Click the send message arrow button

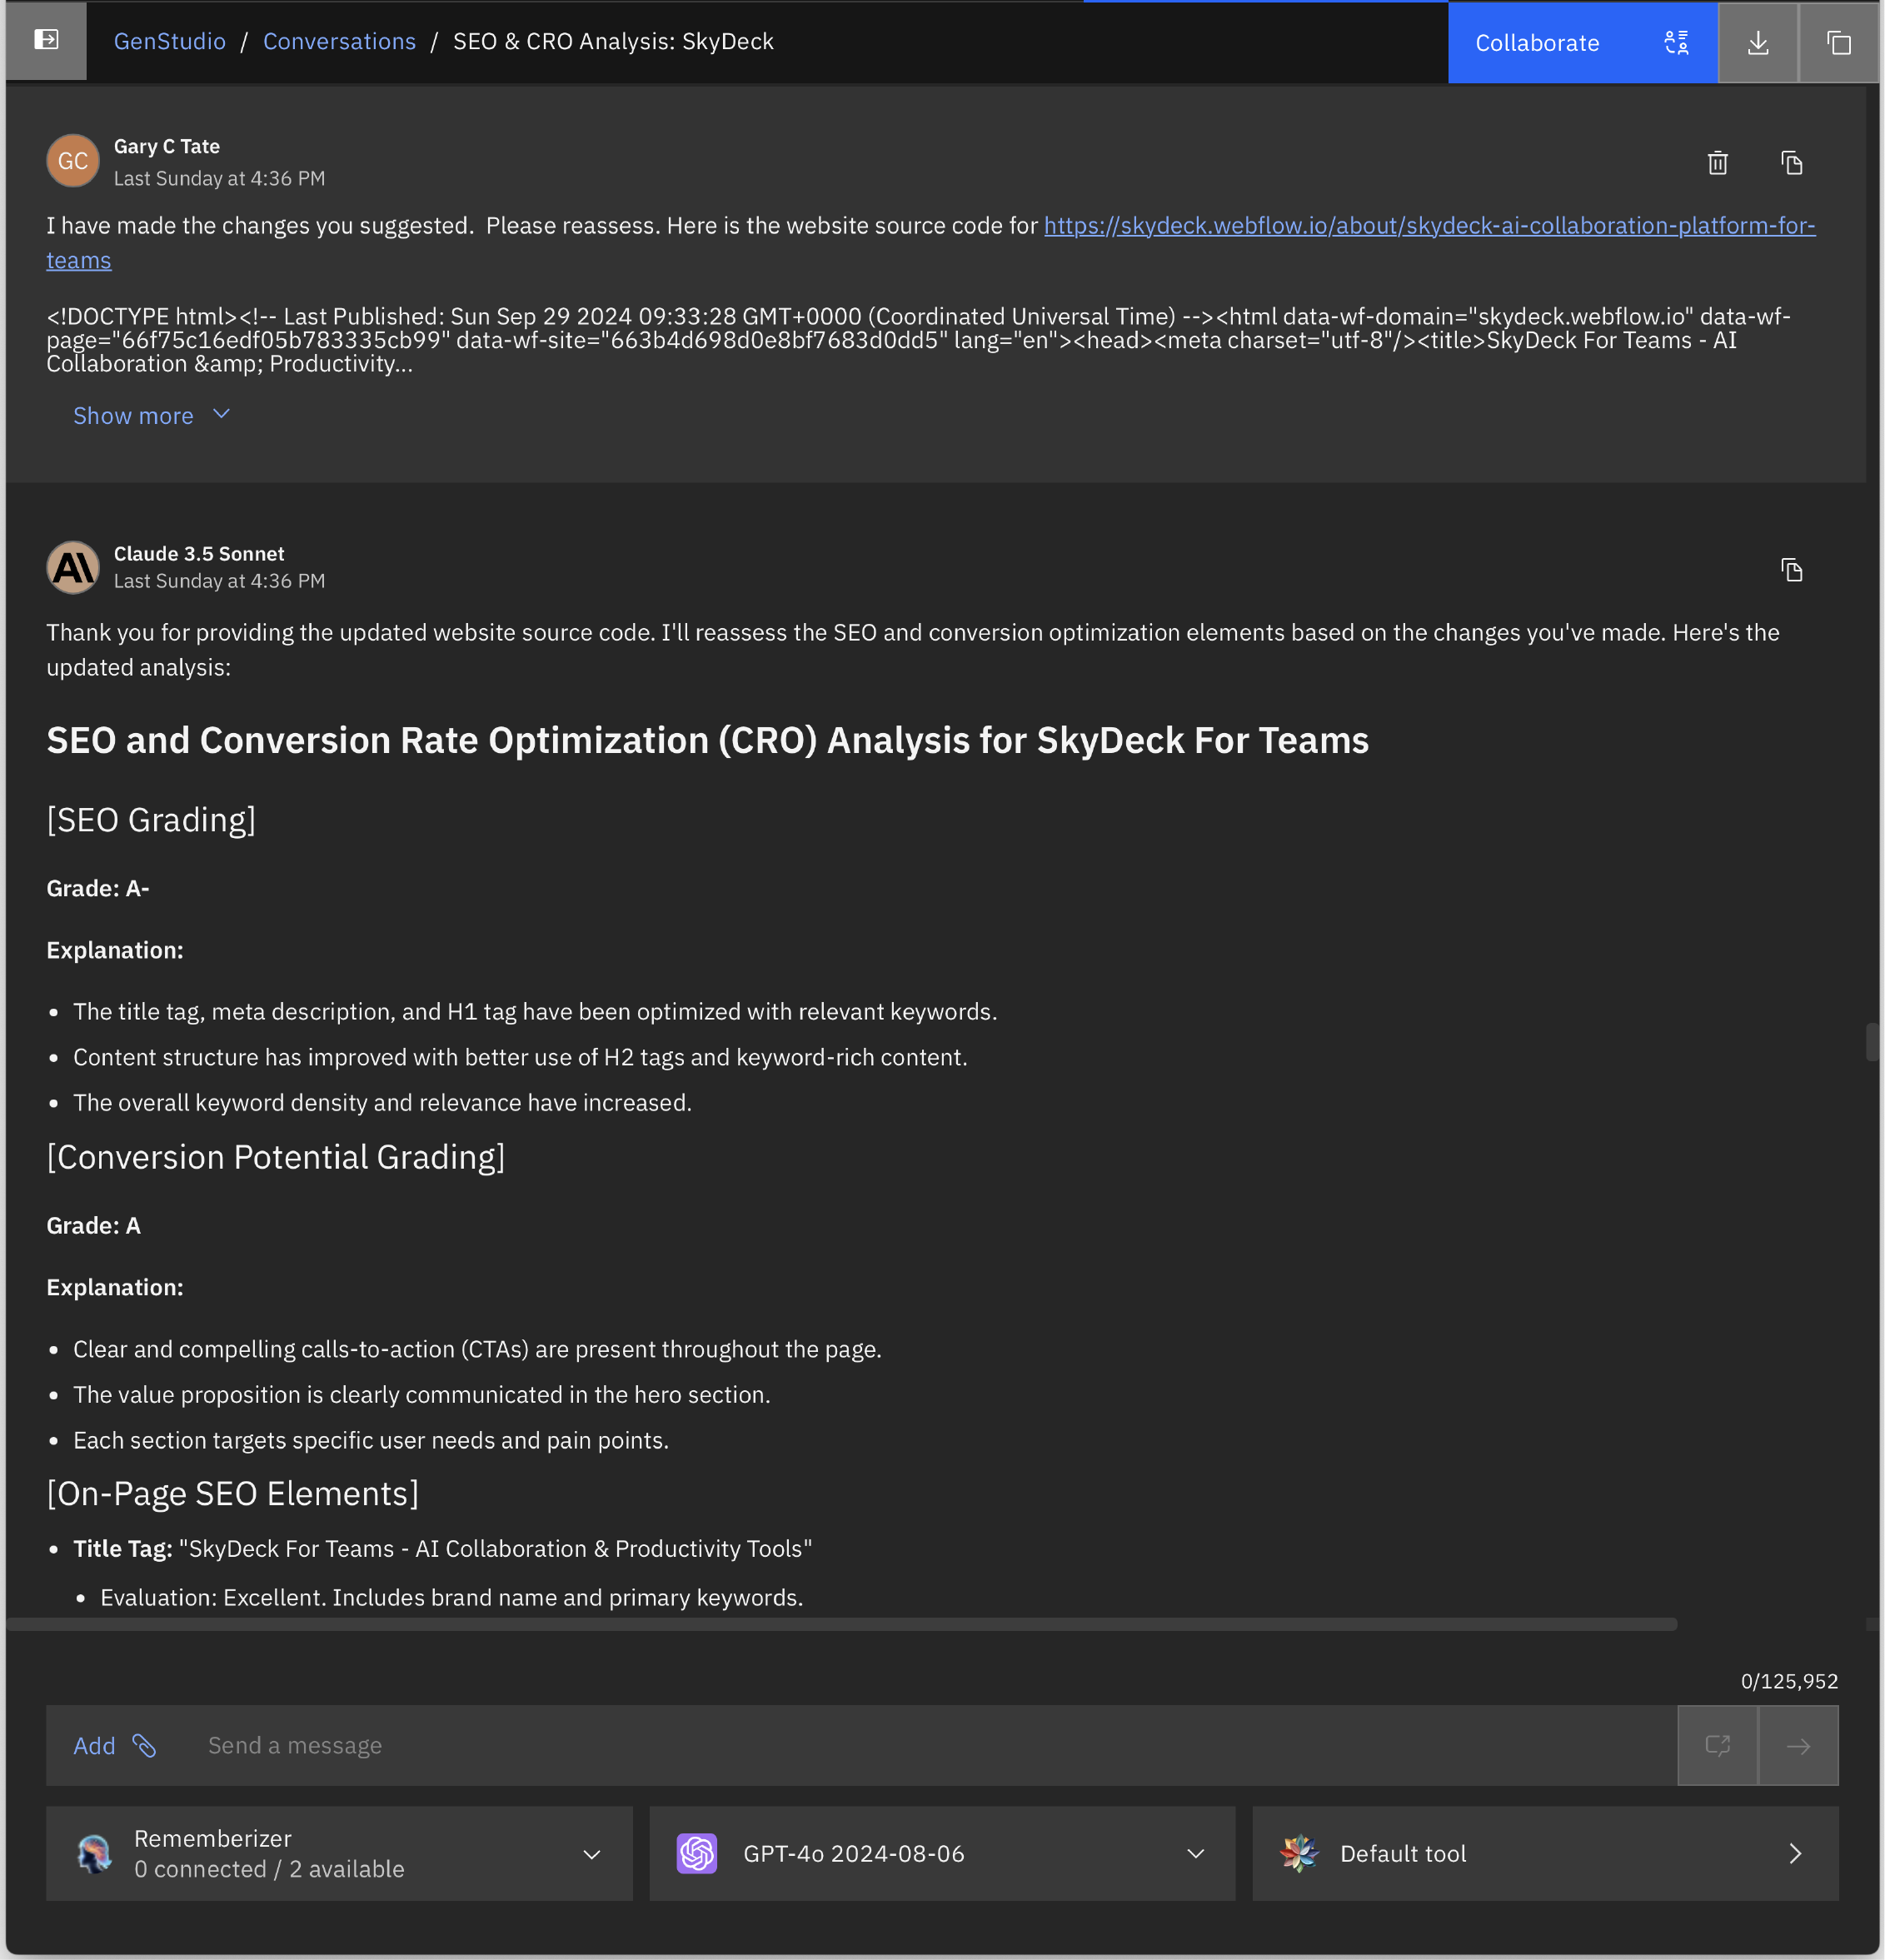coord(1799,1745)
